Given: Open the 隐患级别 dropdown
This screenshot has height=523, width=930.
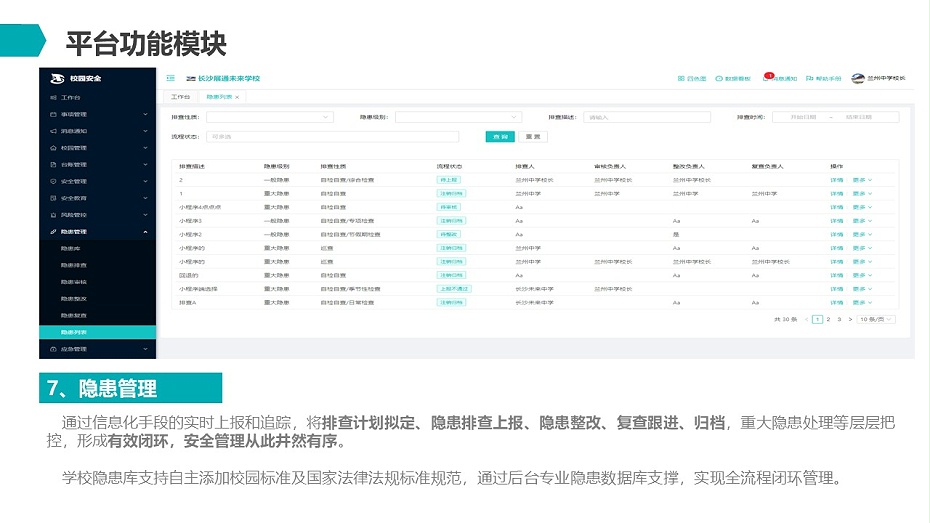Looking at the screenshot, I should click(x=458, y=117).
